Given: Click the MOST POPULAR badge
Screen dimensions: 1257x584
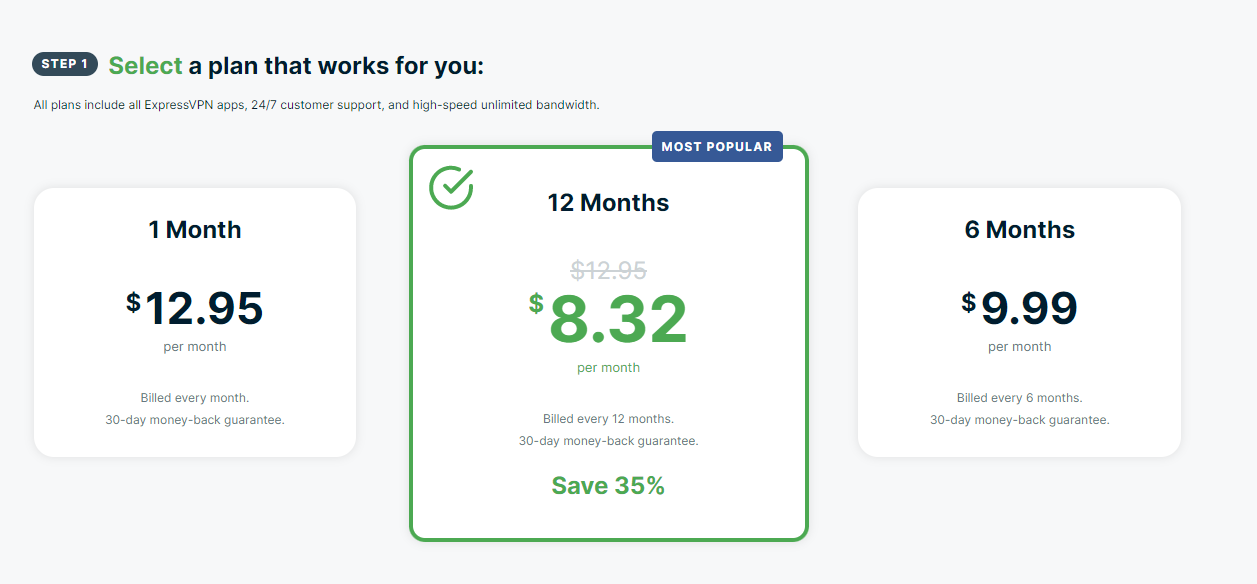Looking at the screenshot, I should tap(716, 147).
